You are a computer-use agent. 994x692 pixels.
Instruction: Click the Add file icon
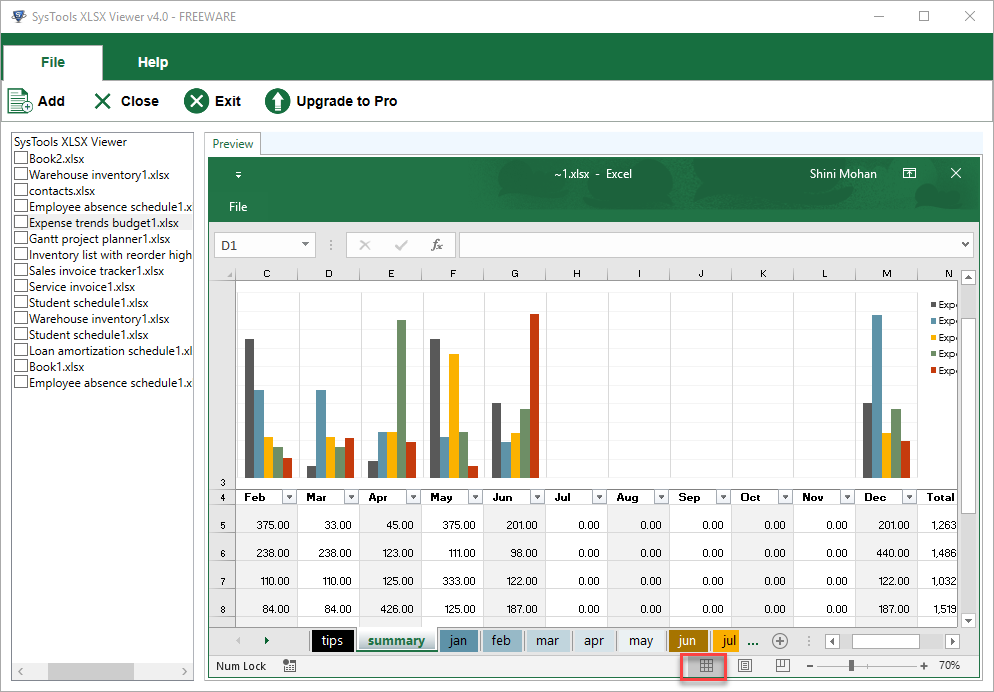[x=20, y=101]
